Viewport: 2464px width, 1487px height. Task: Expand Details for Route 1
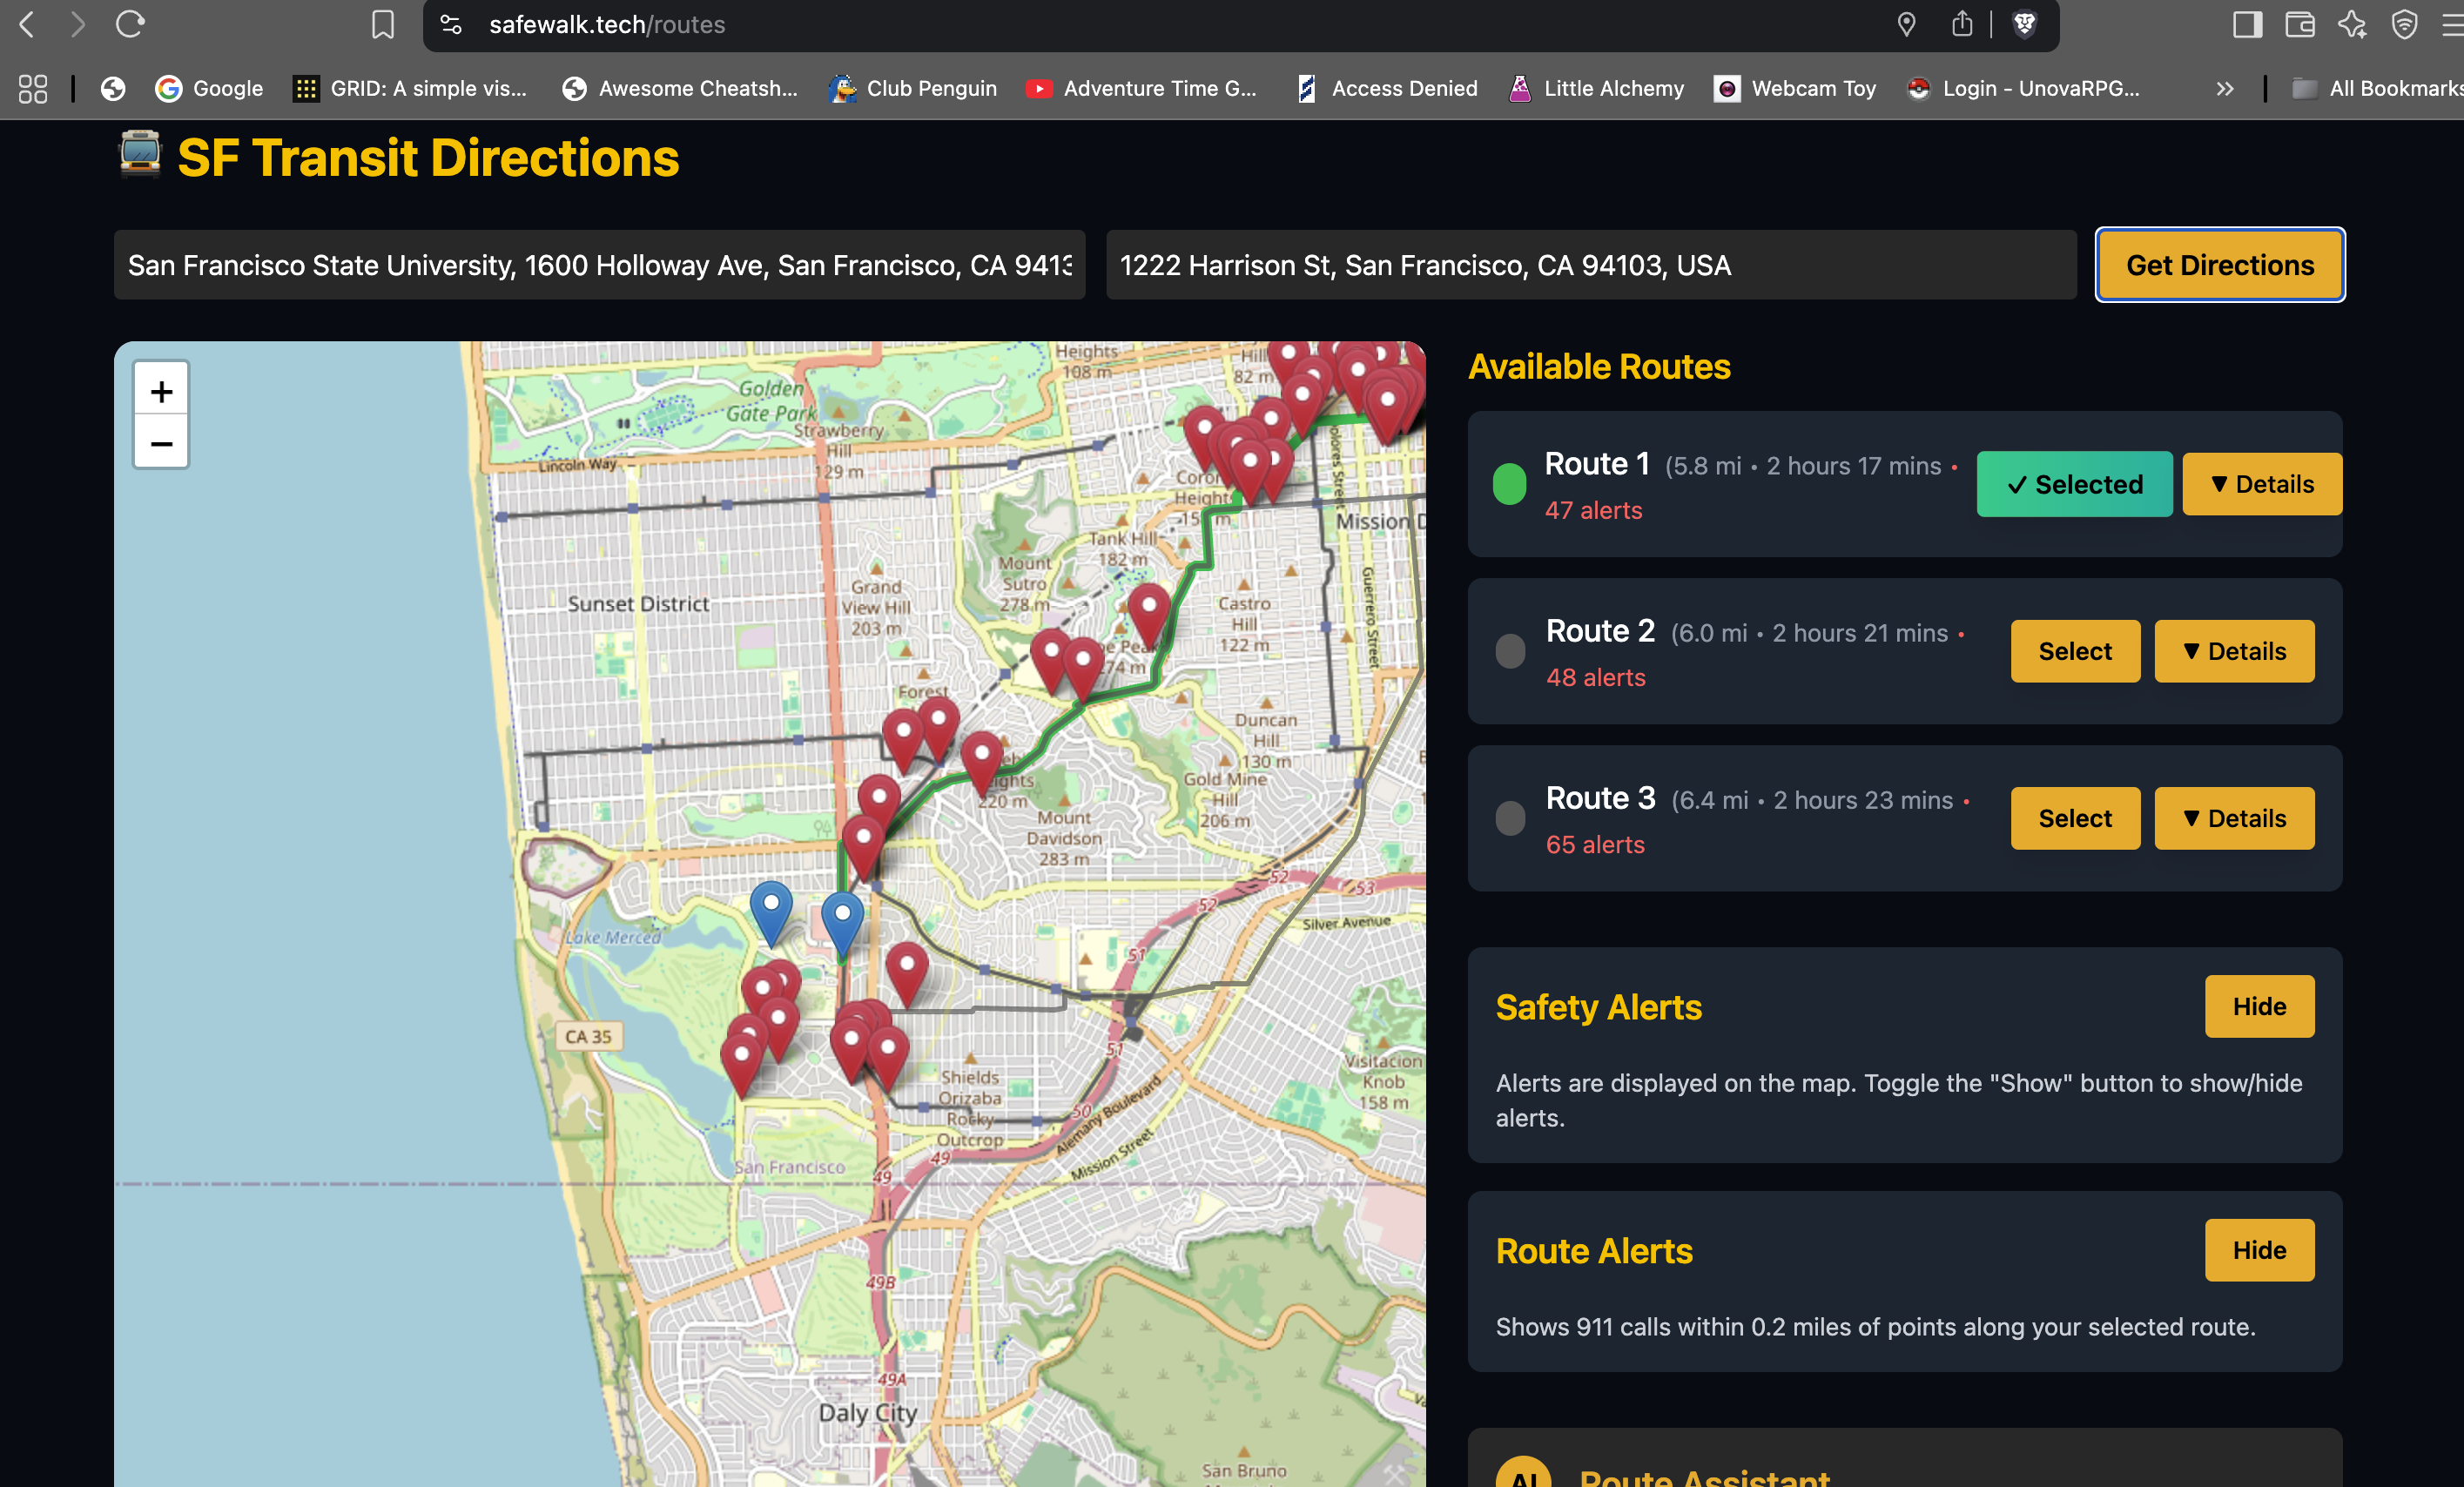pos(2261,484)
